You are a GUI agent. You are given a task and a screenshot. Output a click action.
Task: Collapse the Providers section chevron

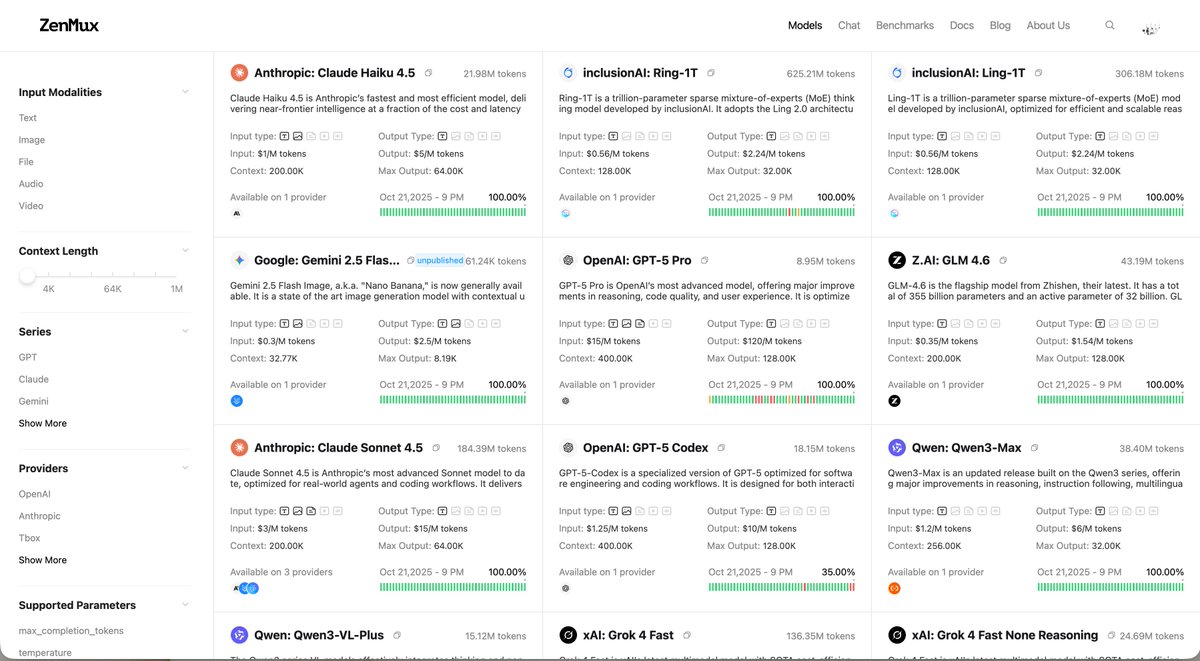tap(185, 468)
